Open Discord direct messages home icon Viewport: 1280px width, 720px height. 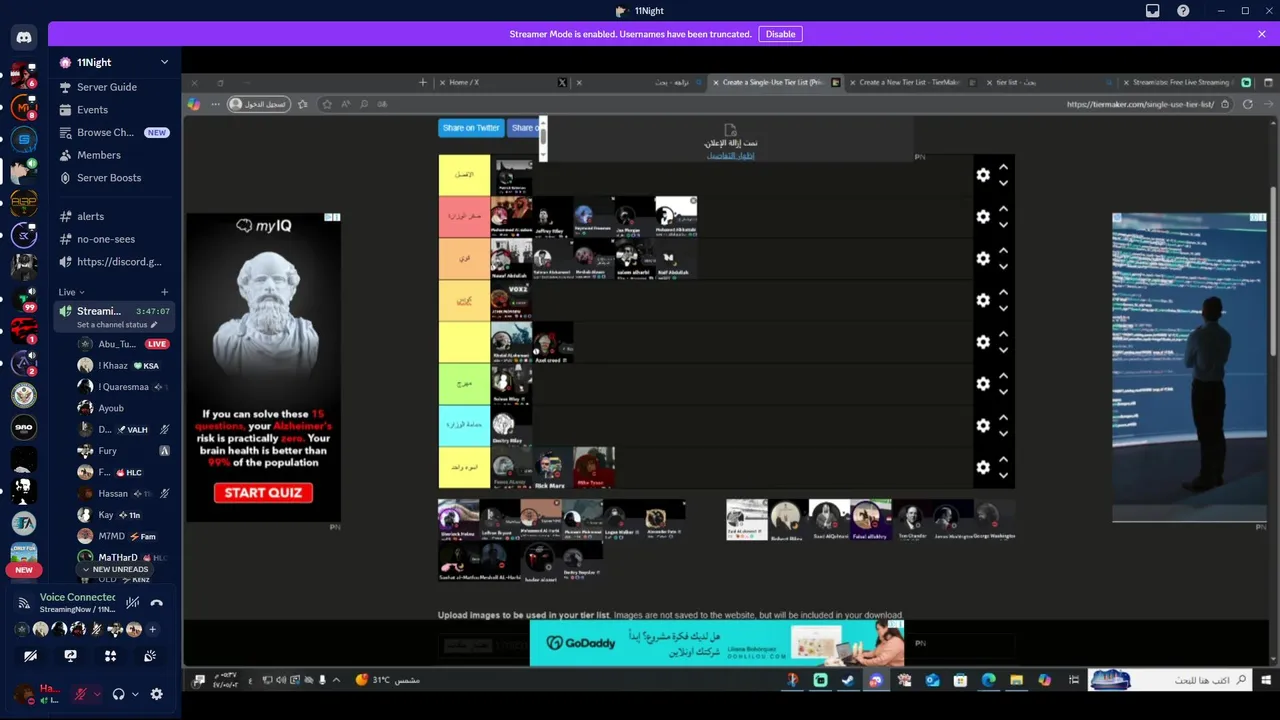24,38
